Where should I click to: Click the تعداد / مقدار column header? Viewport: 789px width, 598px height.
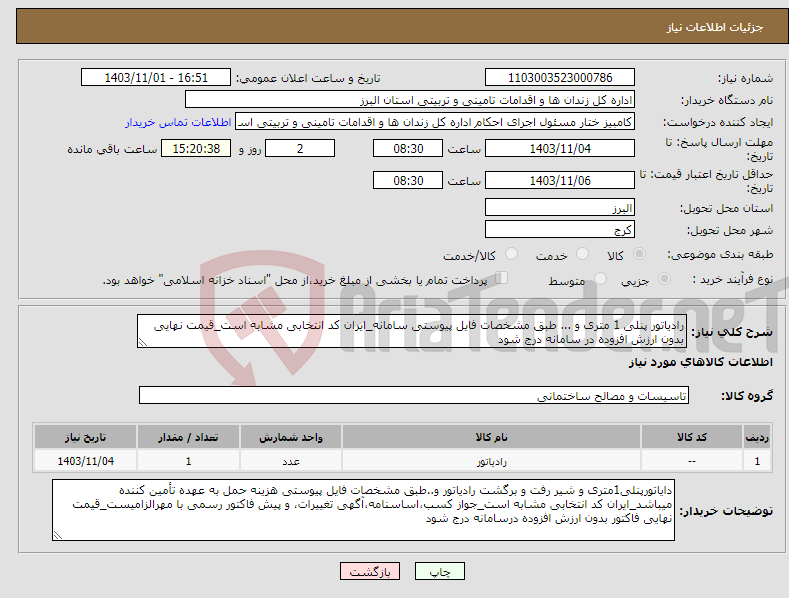pyautogui.click(x=188, y=437)
